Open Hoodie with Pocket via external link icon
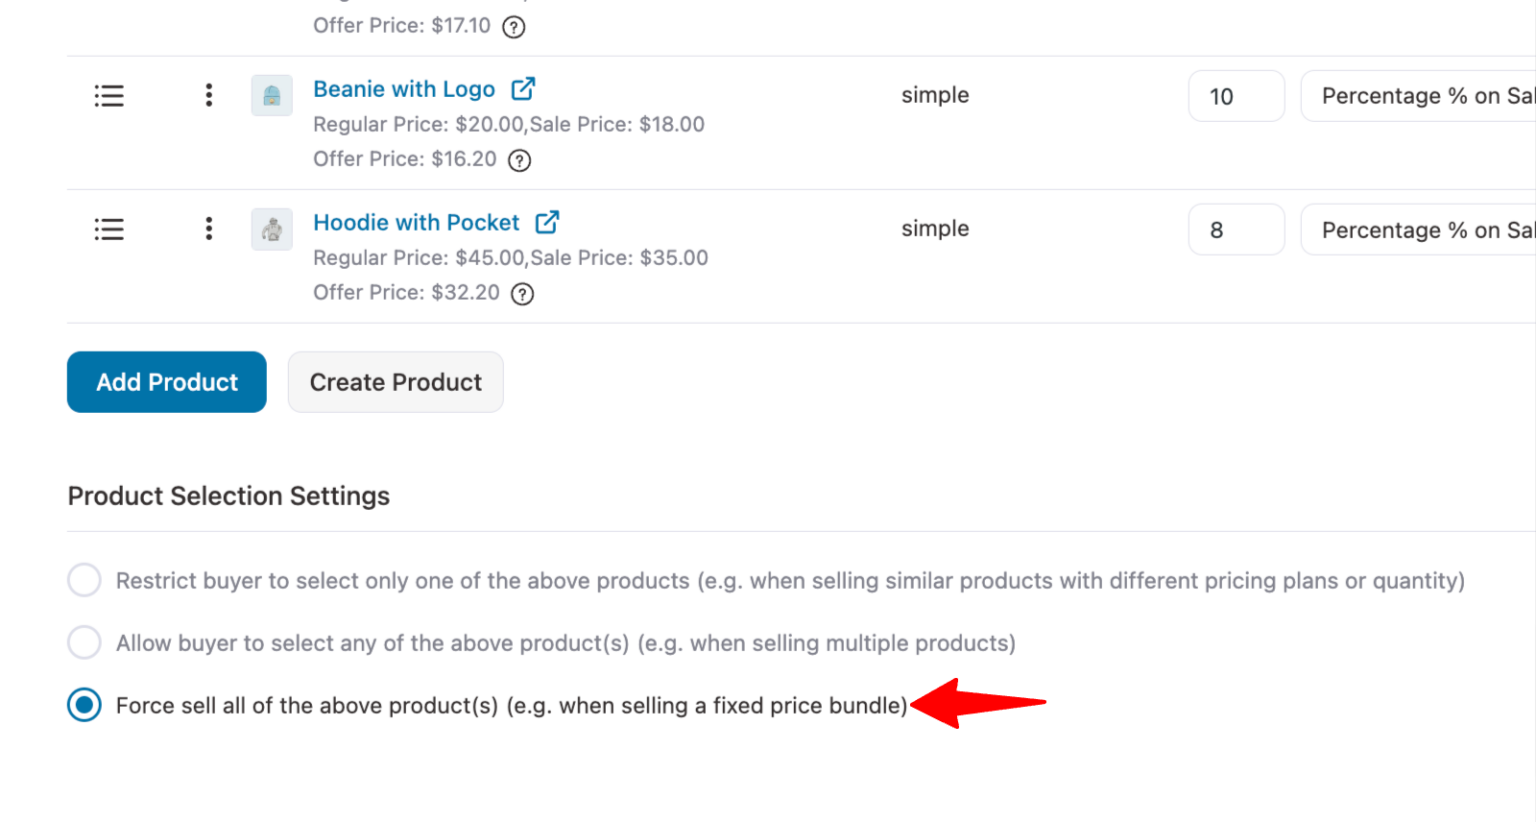The width and height of the screenshot is (1536, 822). tap(548, 222)
